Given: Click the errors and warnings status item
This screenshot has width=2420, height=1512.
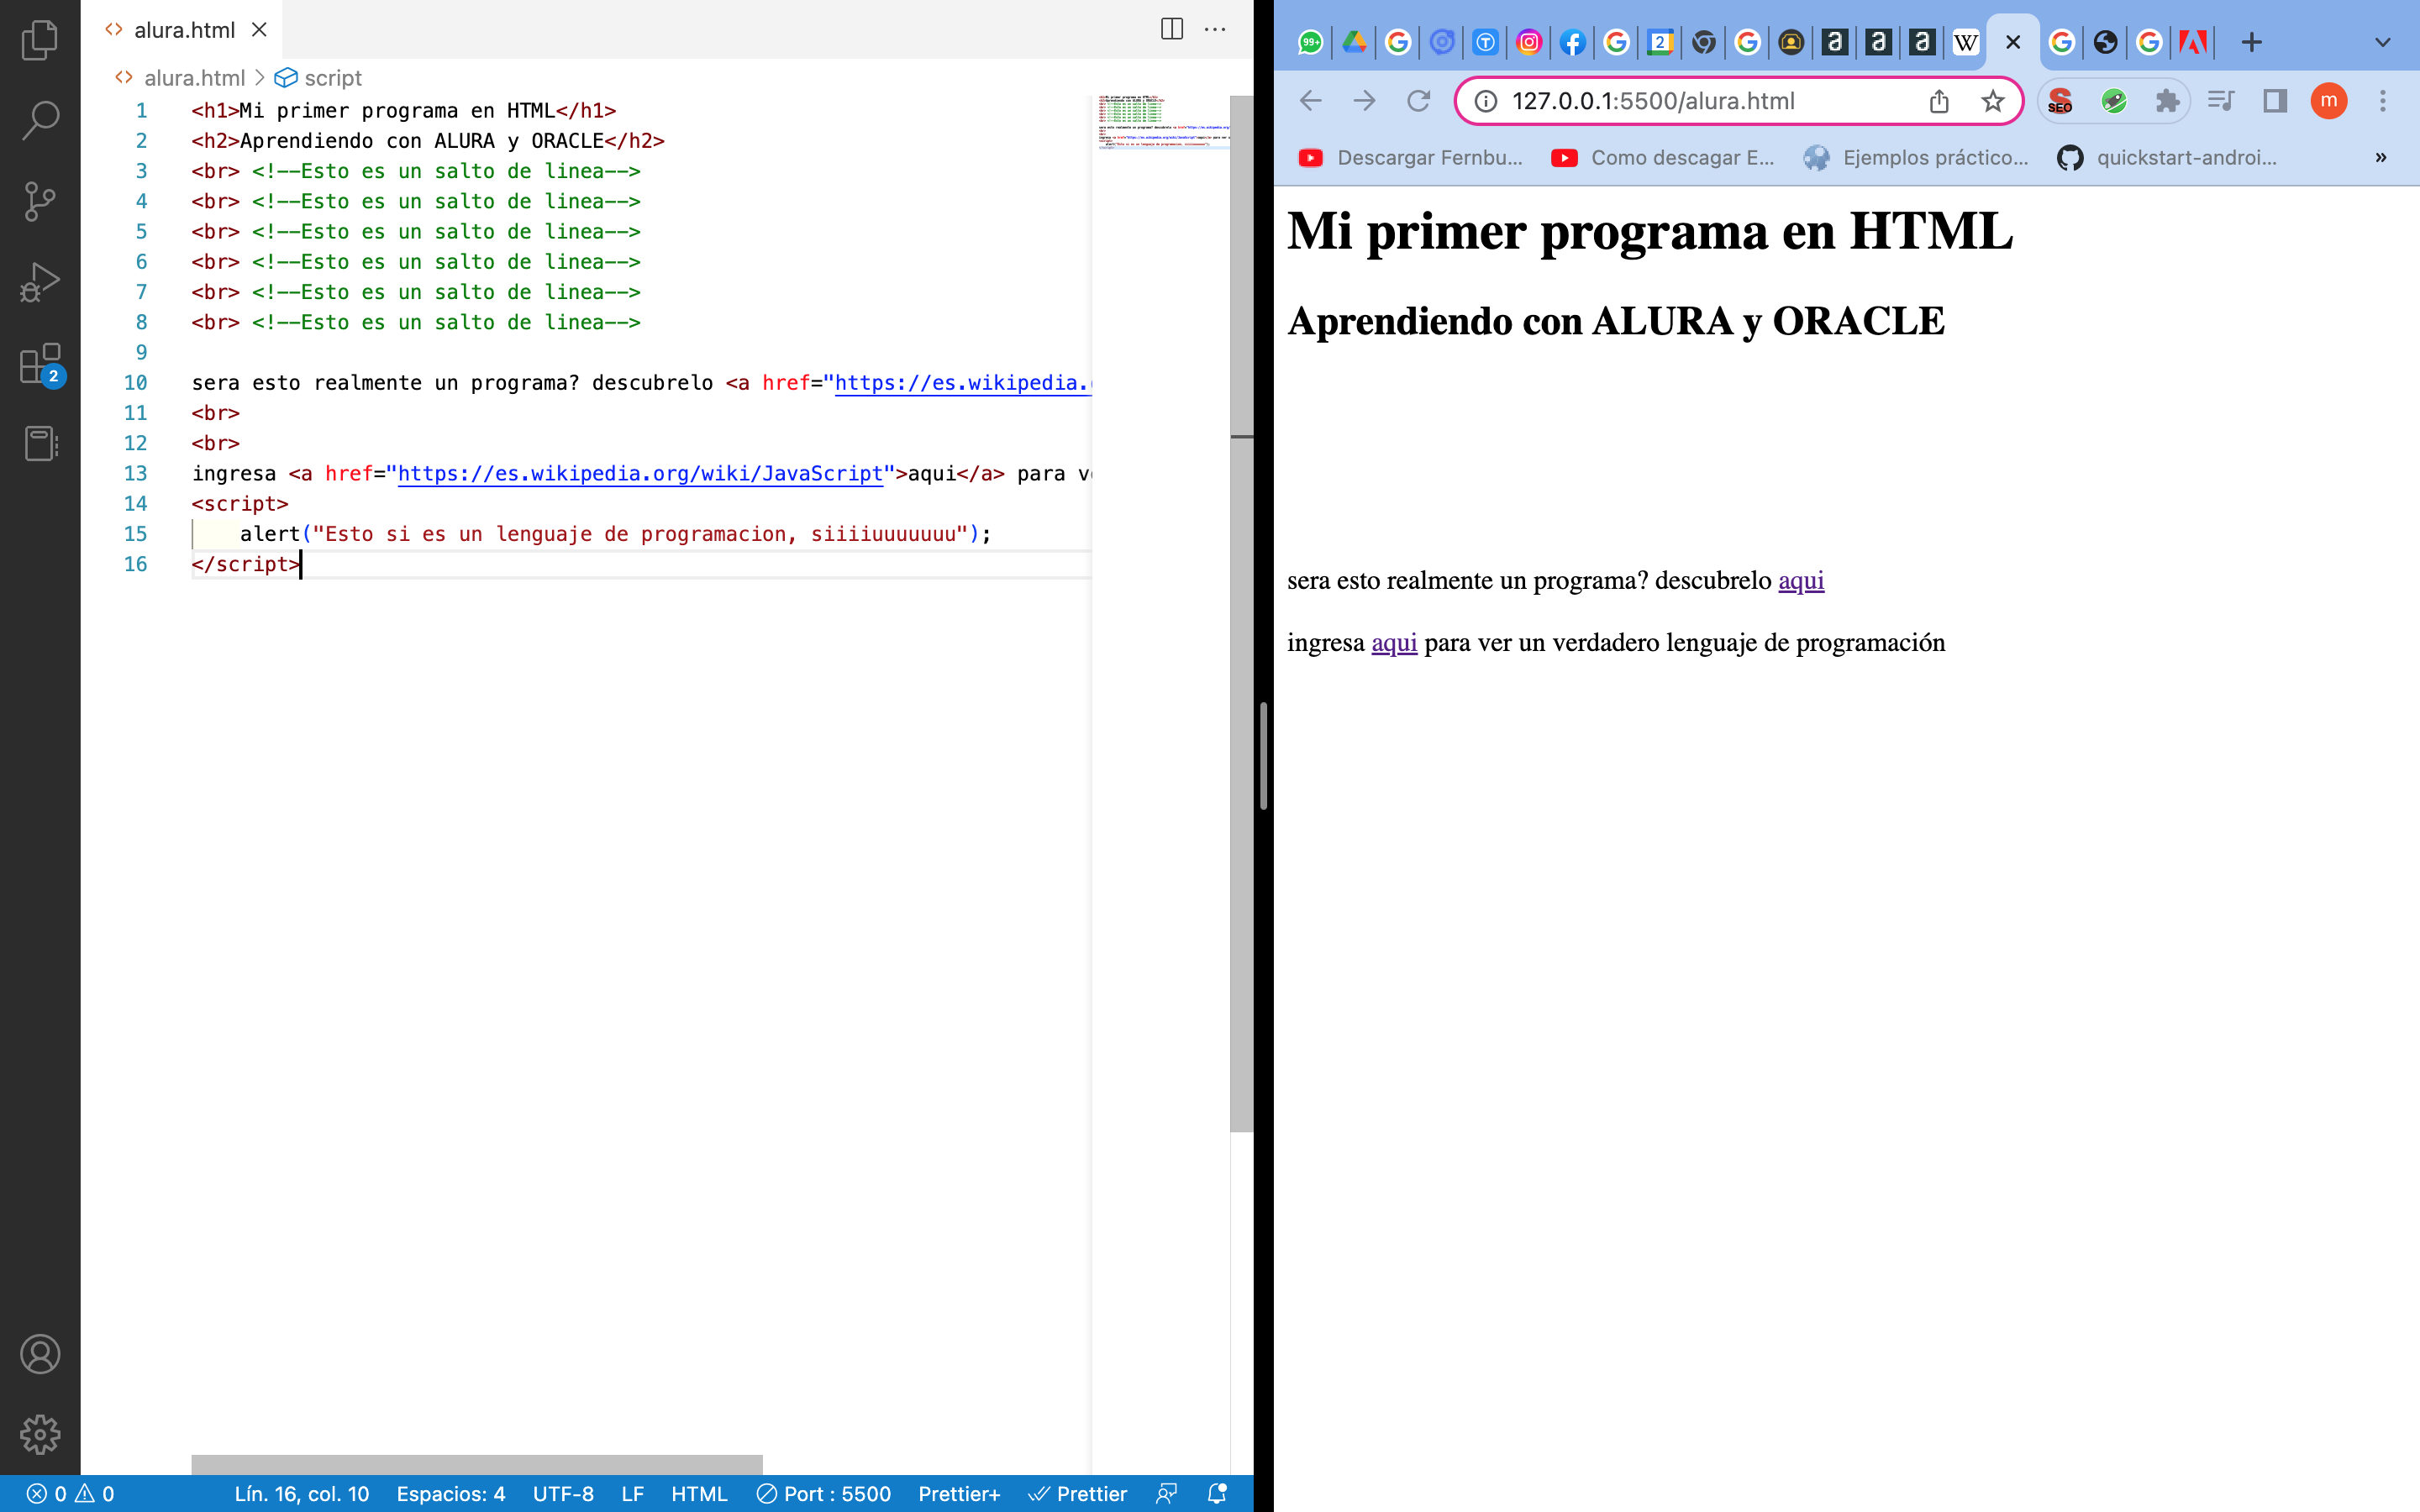Looking at the screenshot, I should coord(70,1494).
